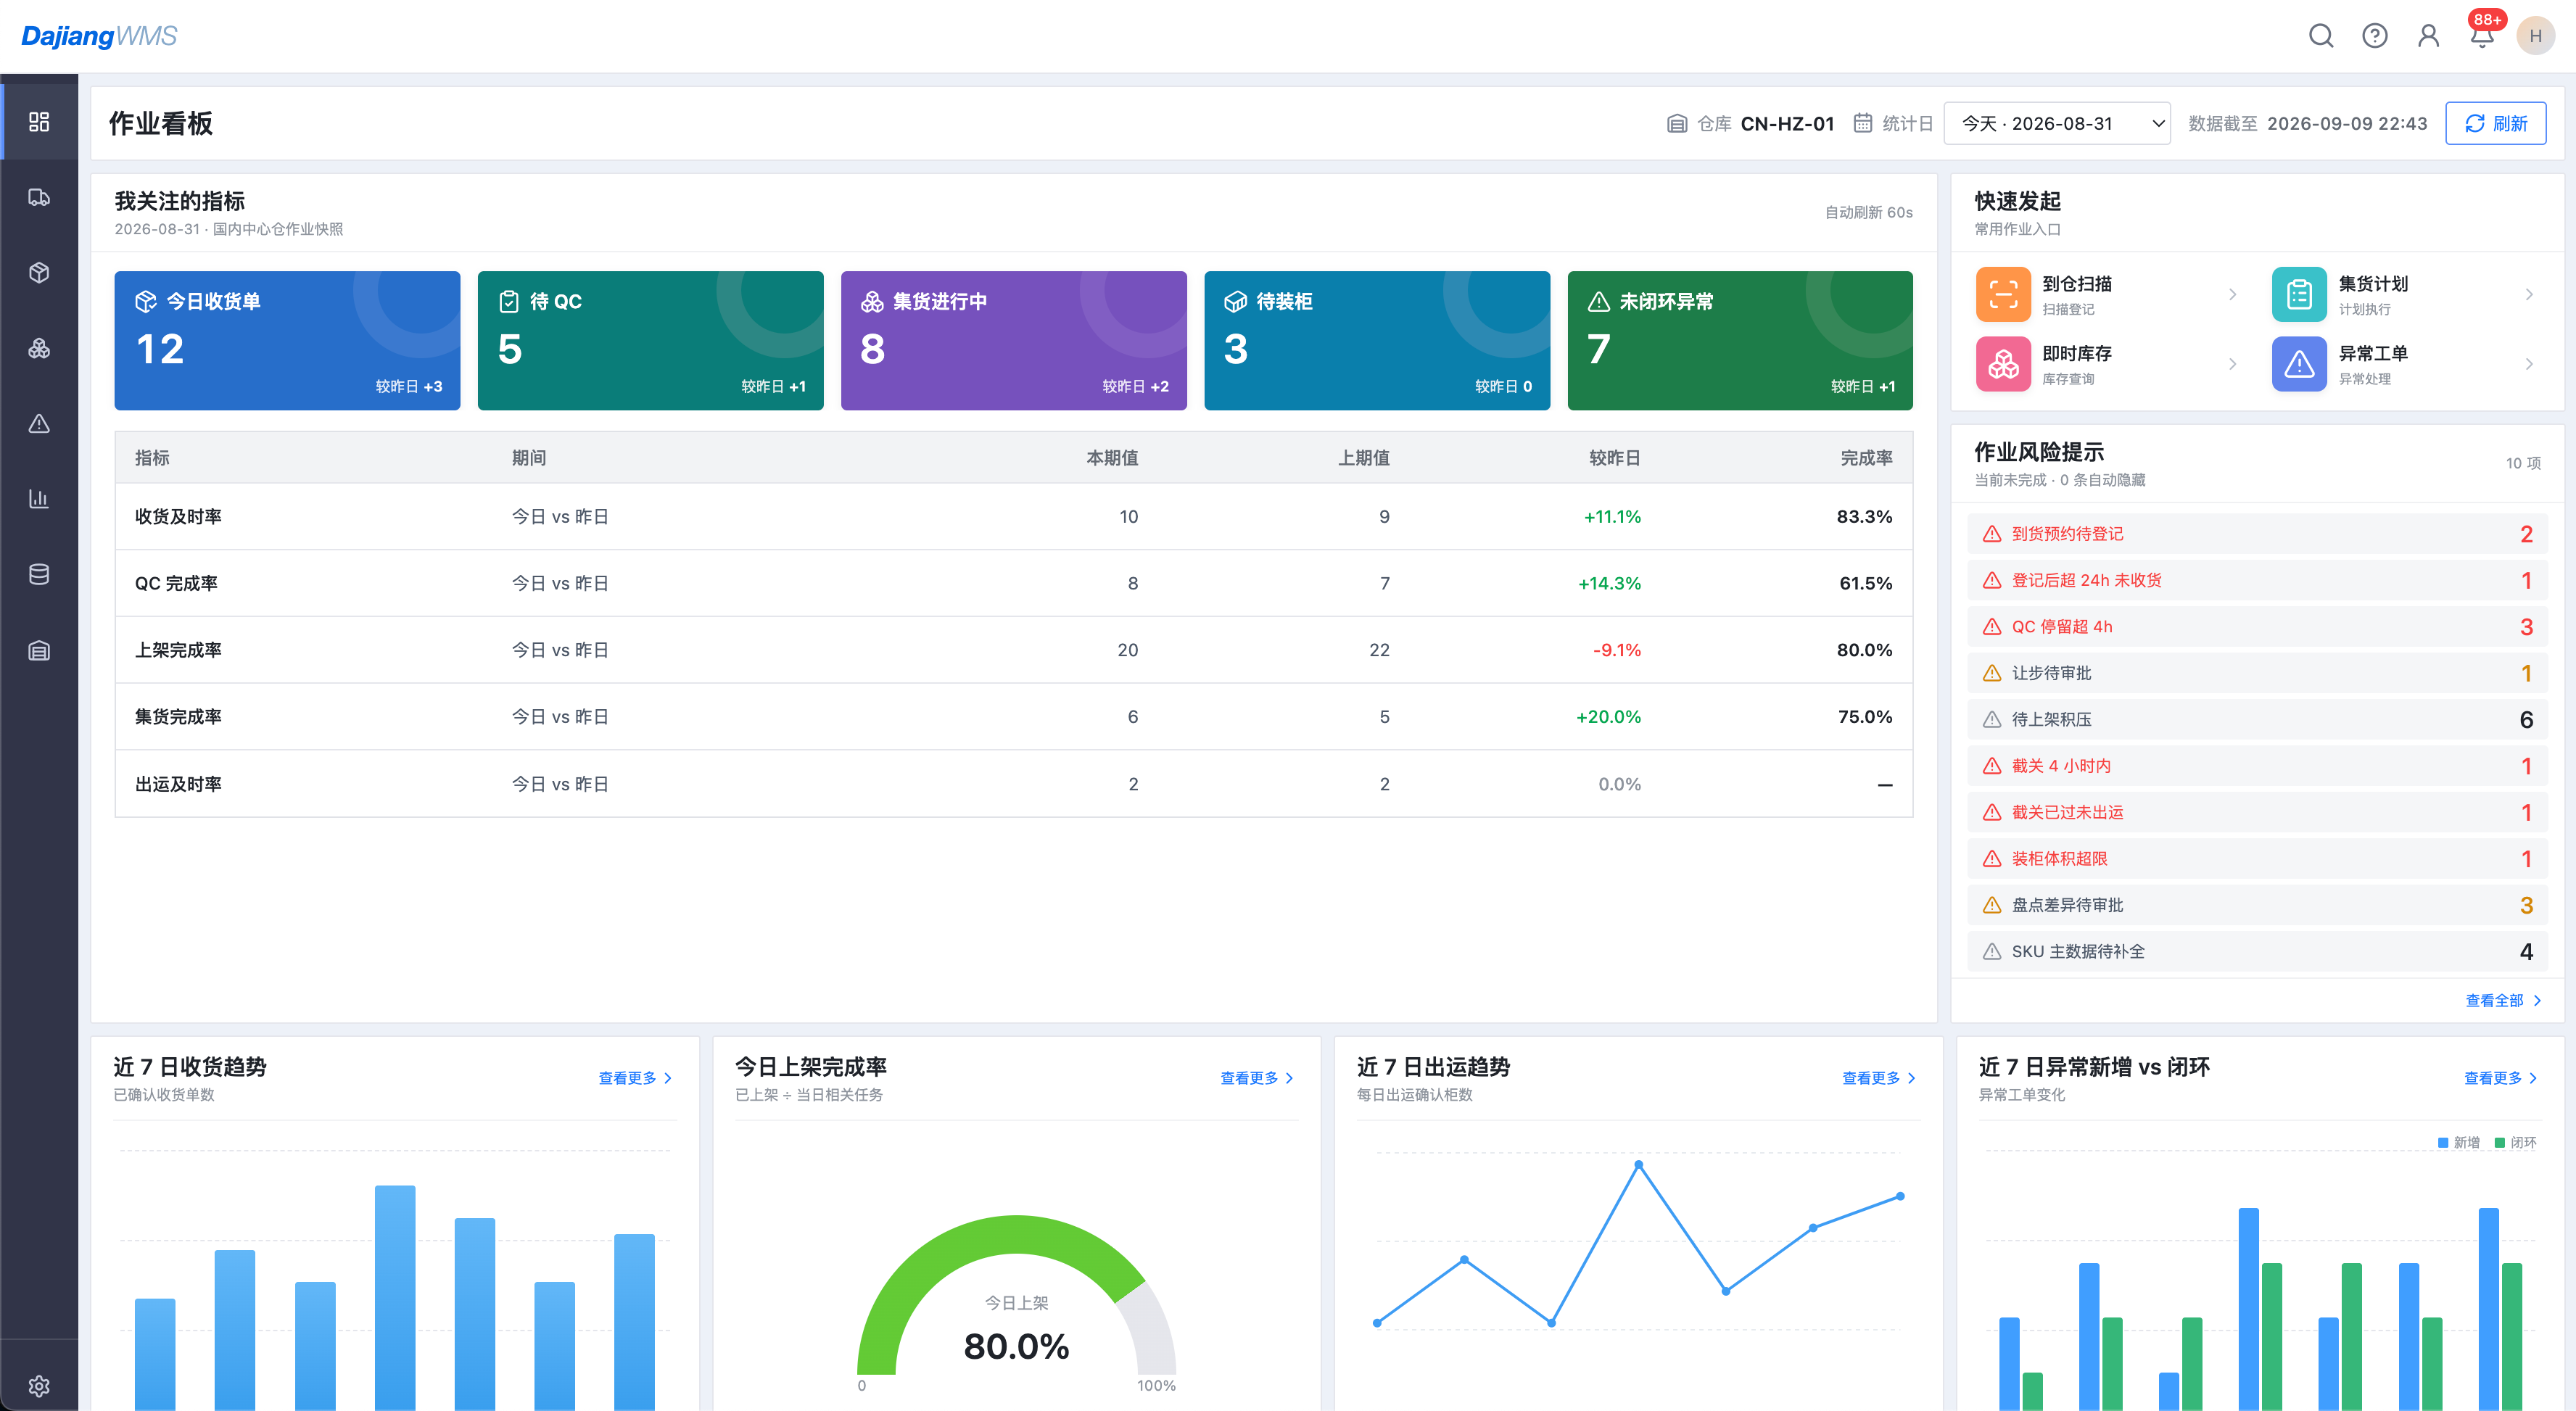Click the 异常工单 blue warning icon
Viewport: 2576px width, 1411px height.
point(2299,364)
